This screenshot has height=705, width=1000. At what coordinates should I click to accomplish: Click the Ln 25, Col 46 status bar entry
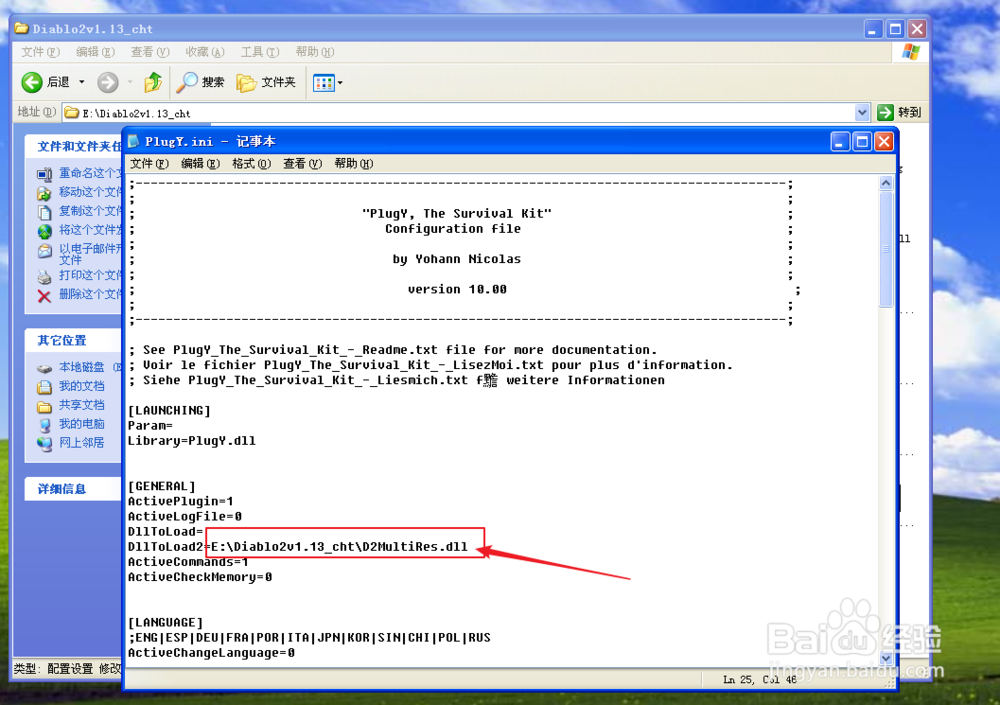(760, 679)
